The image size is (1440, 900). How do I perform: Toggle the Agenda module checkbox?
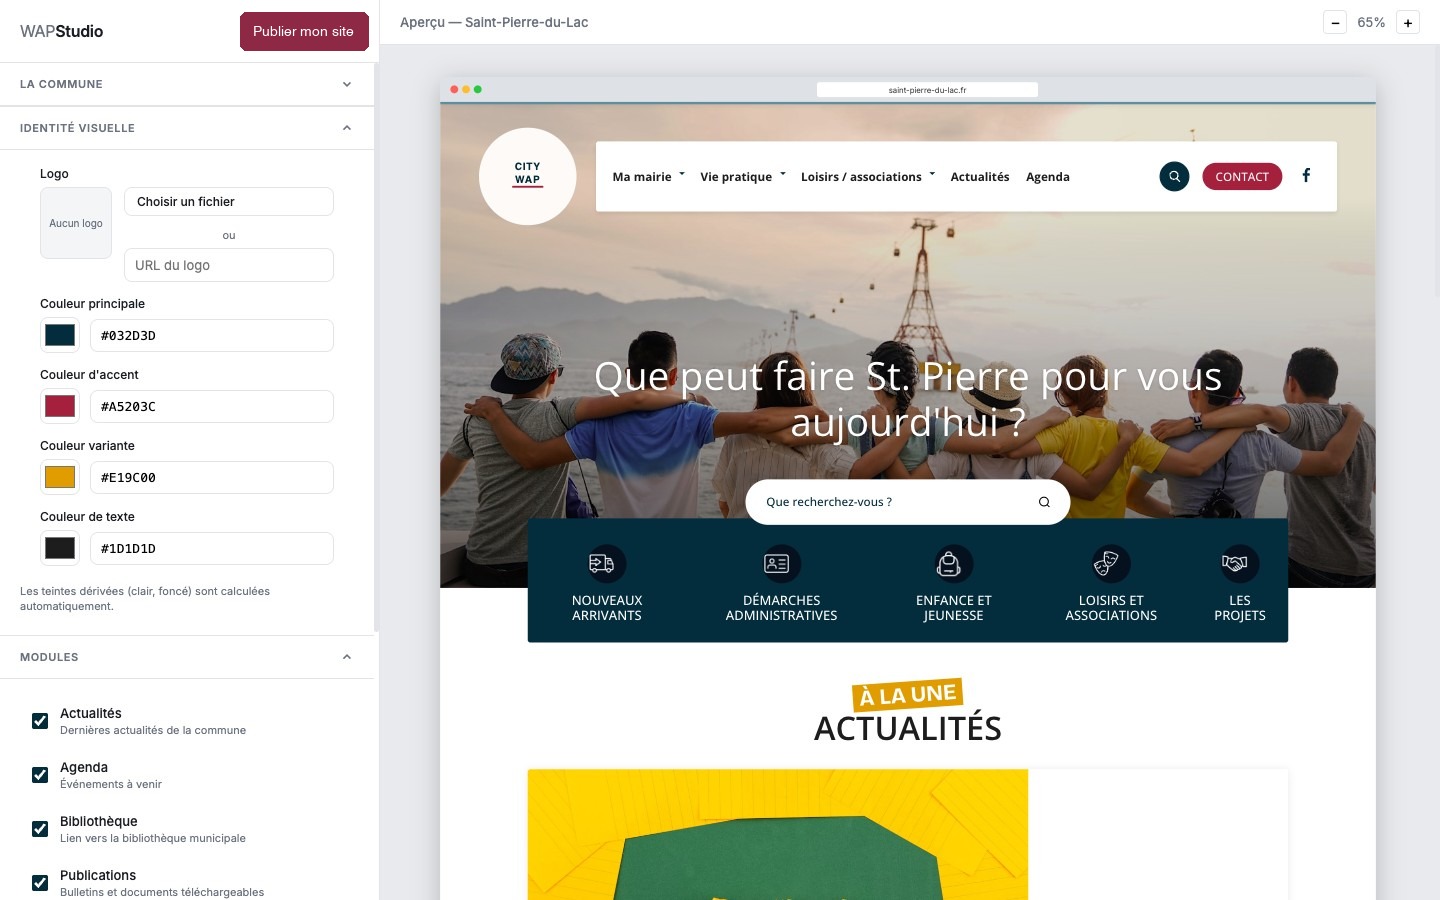click(x=40, y=775)
